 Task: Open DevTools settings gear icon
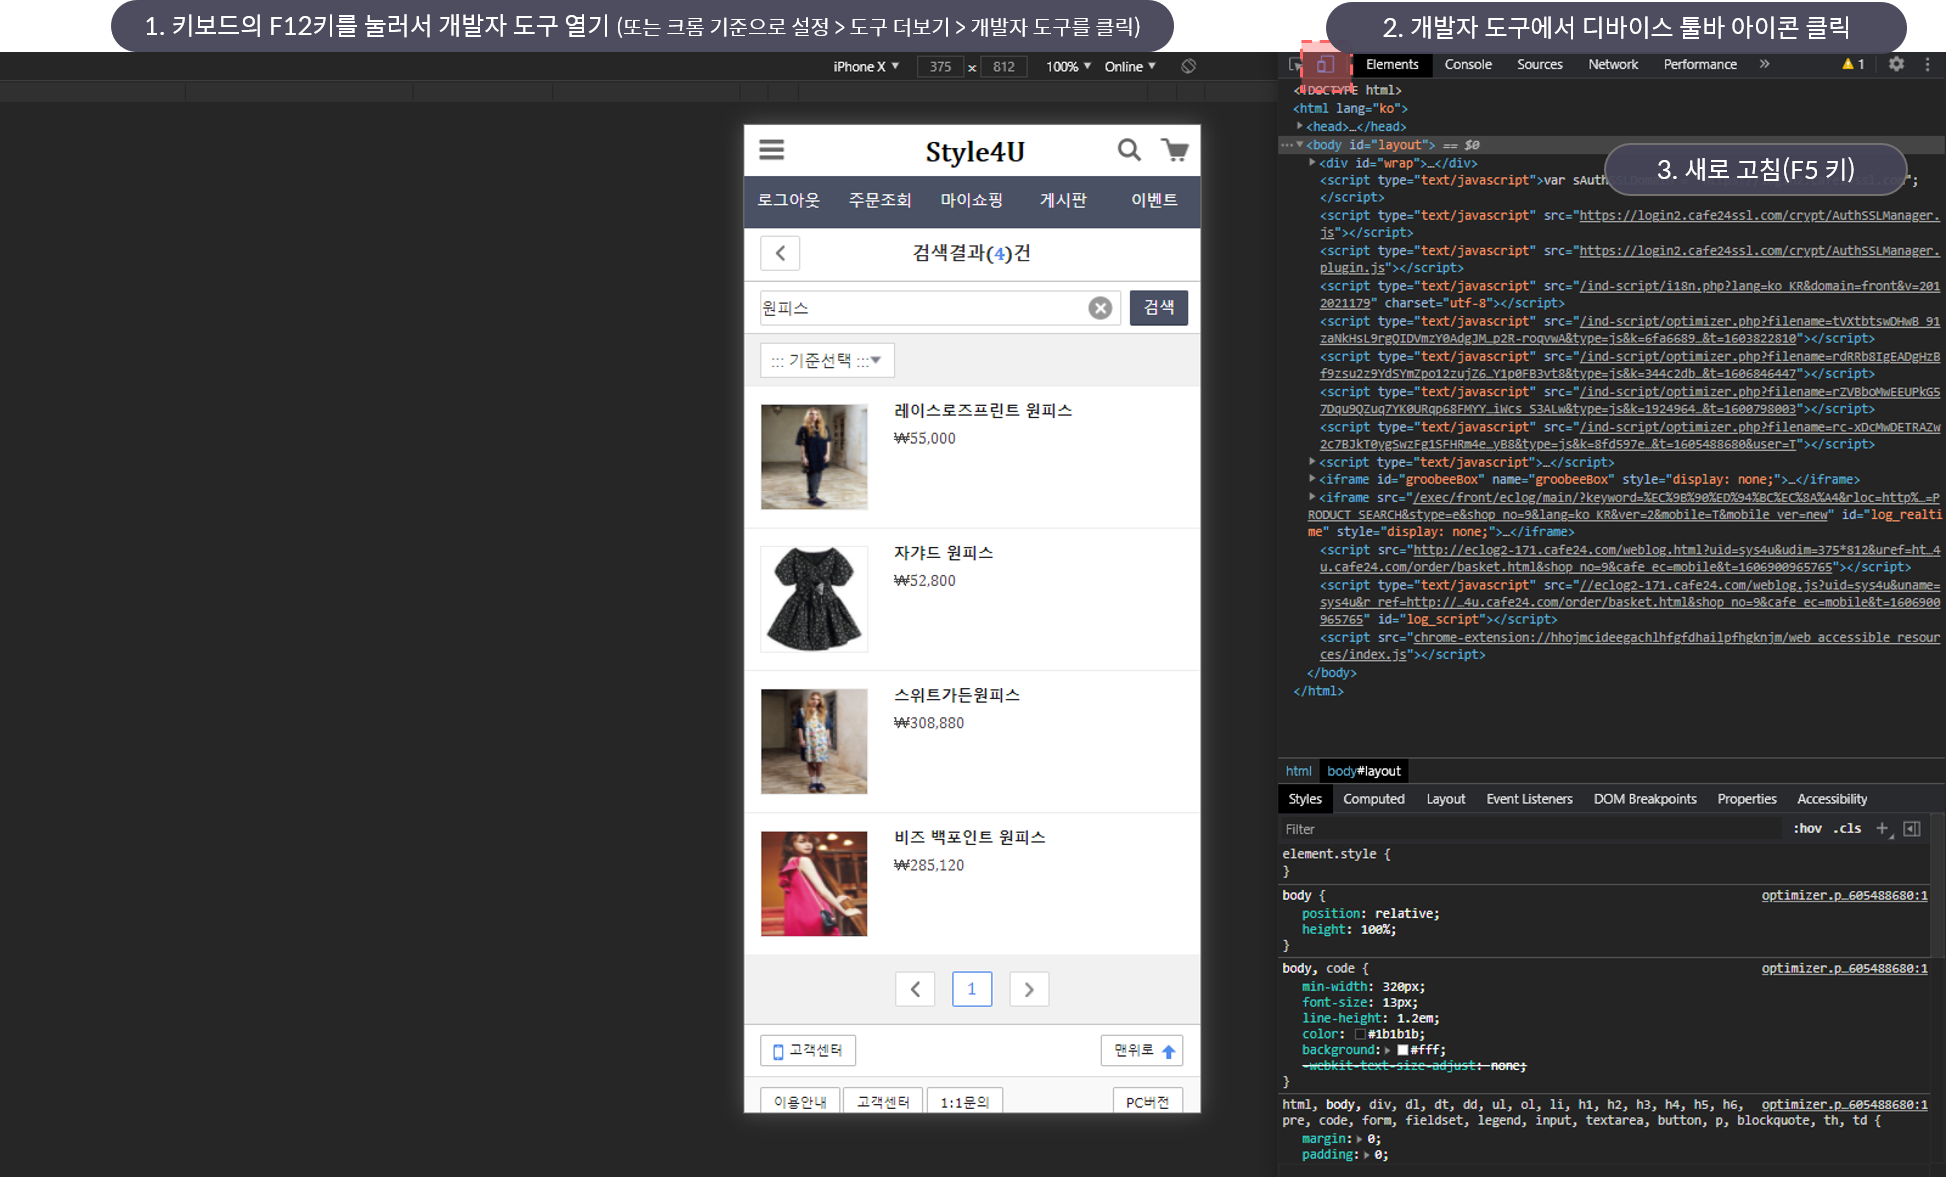click(x=1896, y=64)
